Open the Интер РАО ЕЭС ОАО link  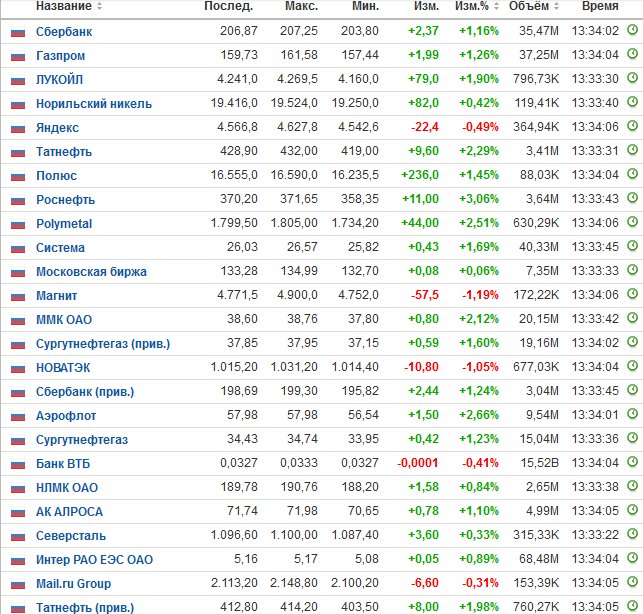(x=94, y=559)
